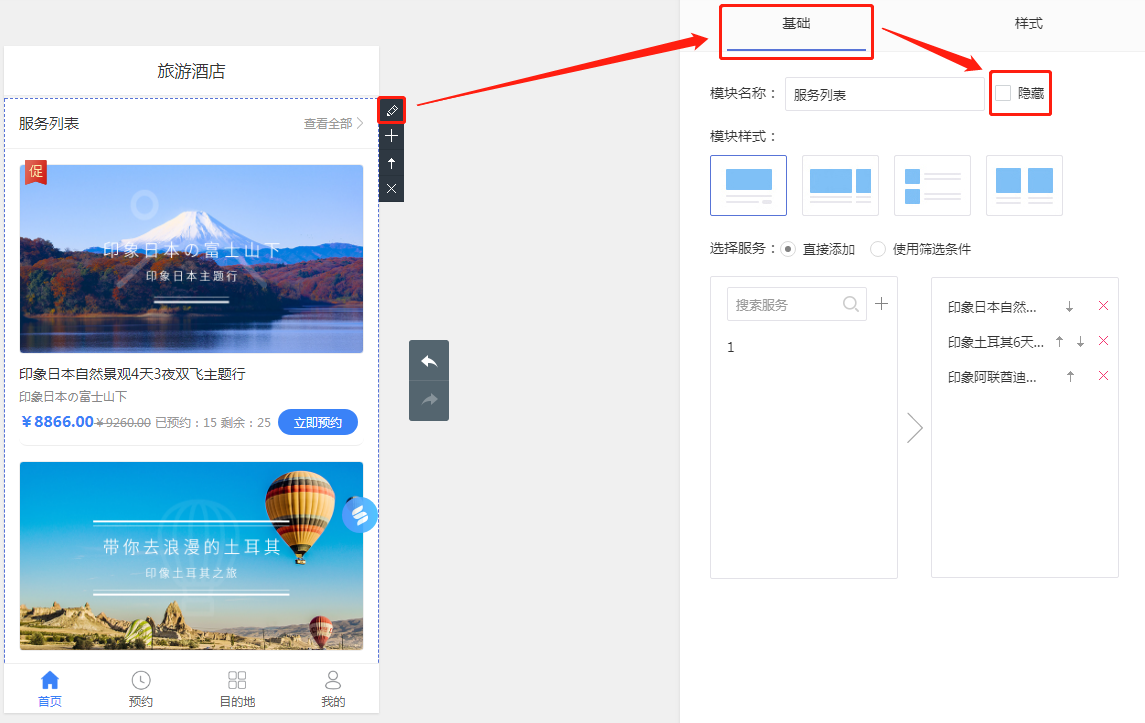This screenshot has height=723, width=1145.
Task: Delete the module using the X icon
Action: click(391, 187)
